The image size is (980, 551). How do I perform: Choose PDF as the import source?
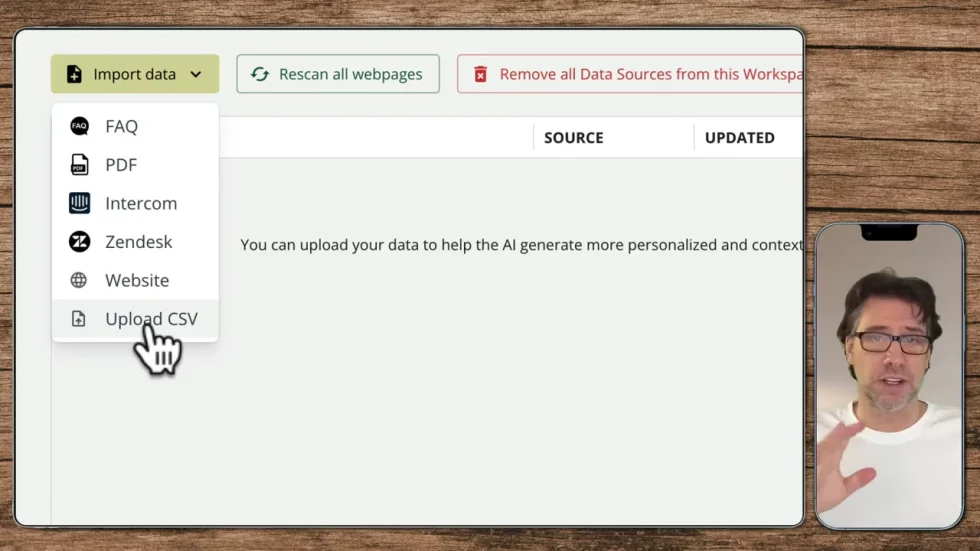click(x=121, y=165)
